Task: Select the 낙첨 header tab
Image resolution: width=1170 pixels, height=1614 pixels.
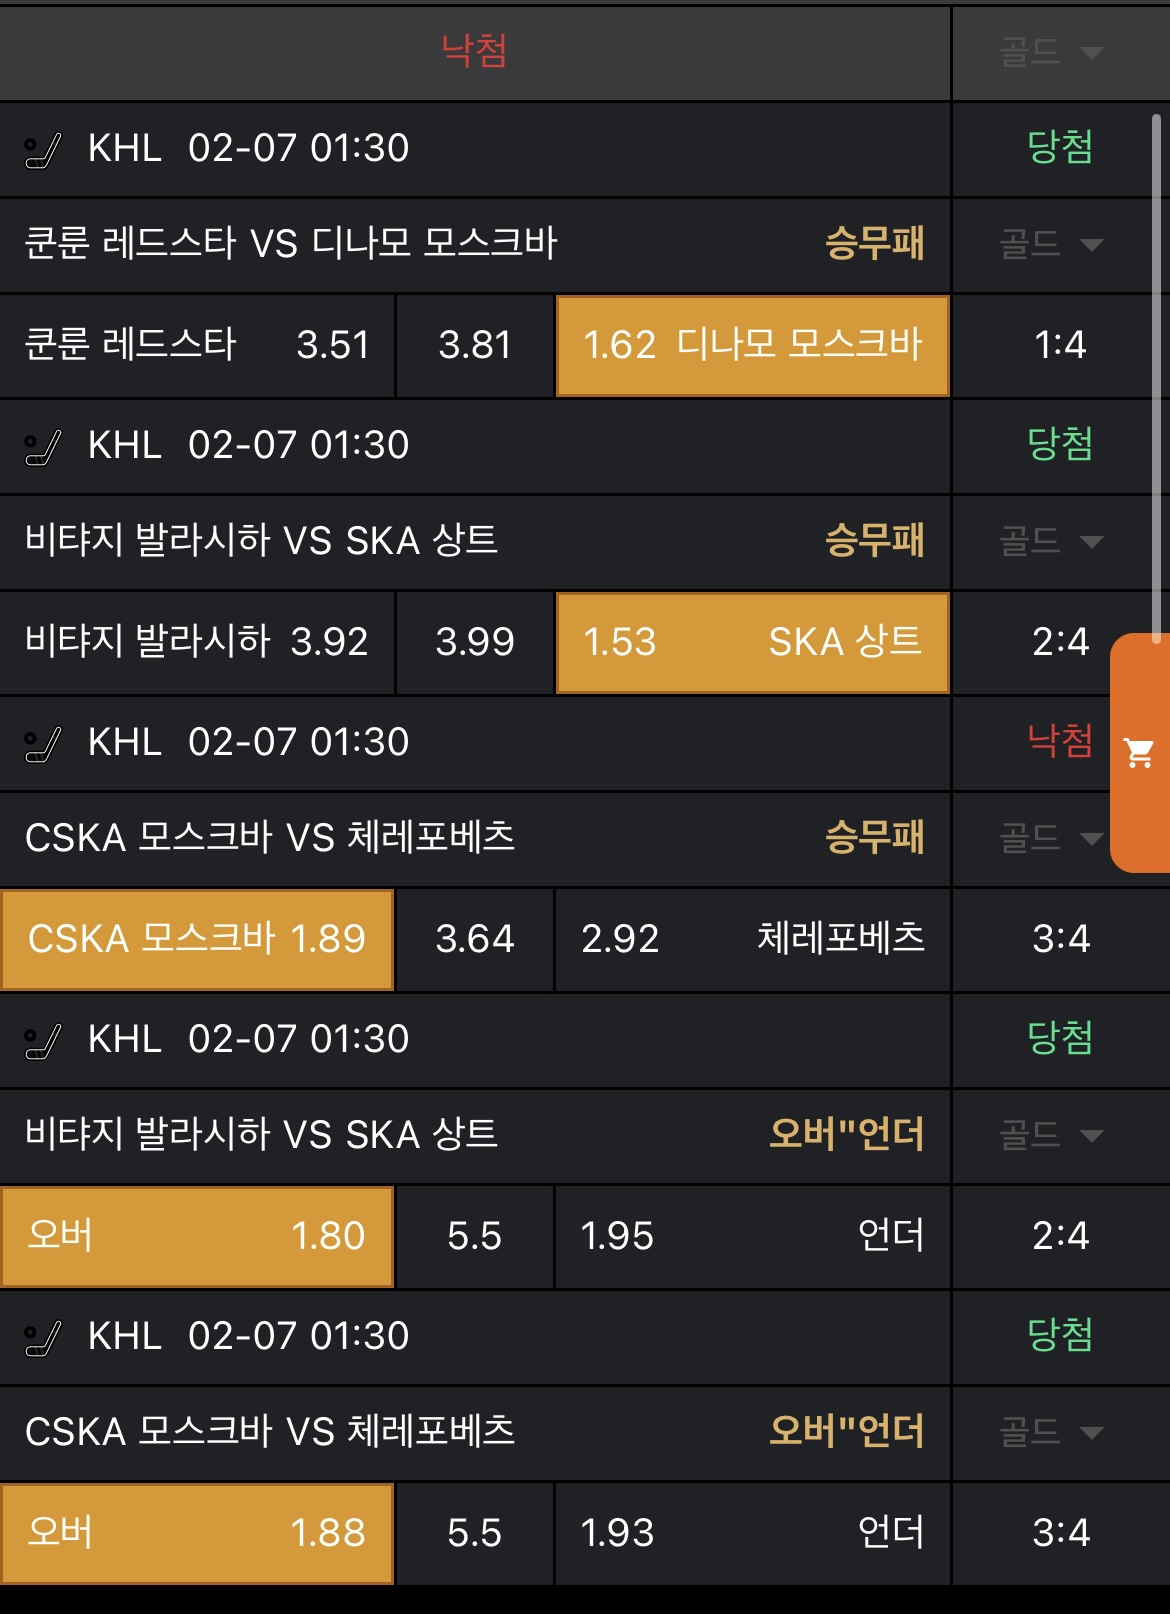Action: pyautogui.click(x=474, y=50)
